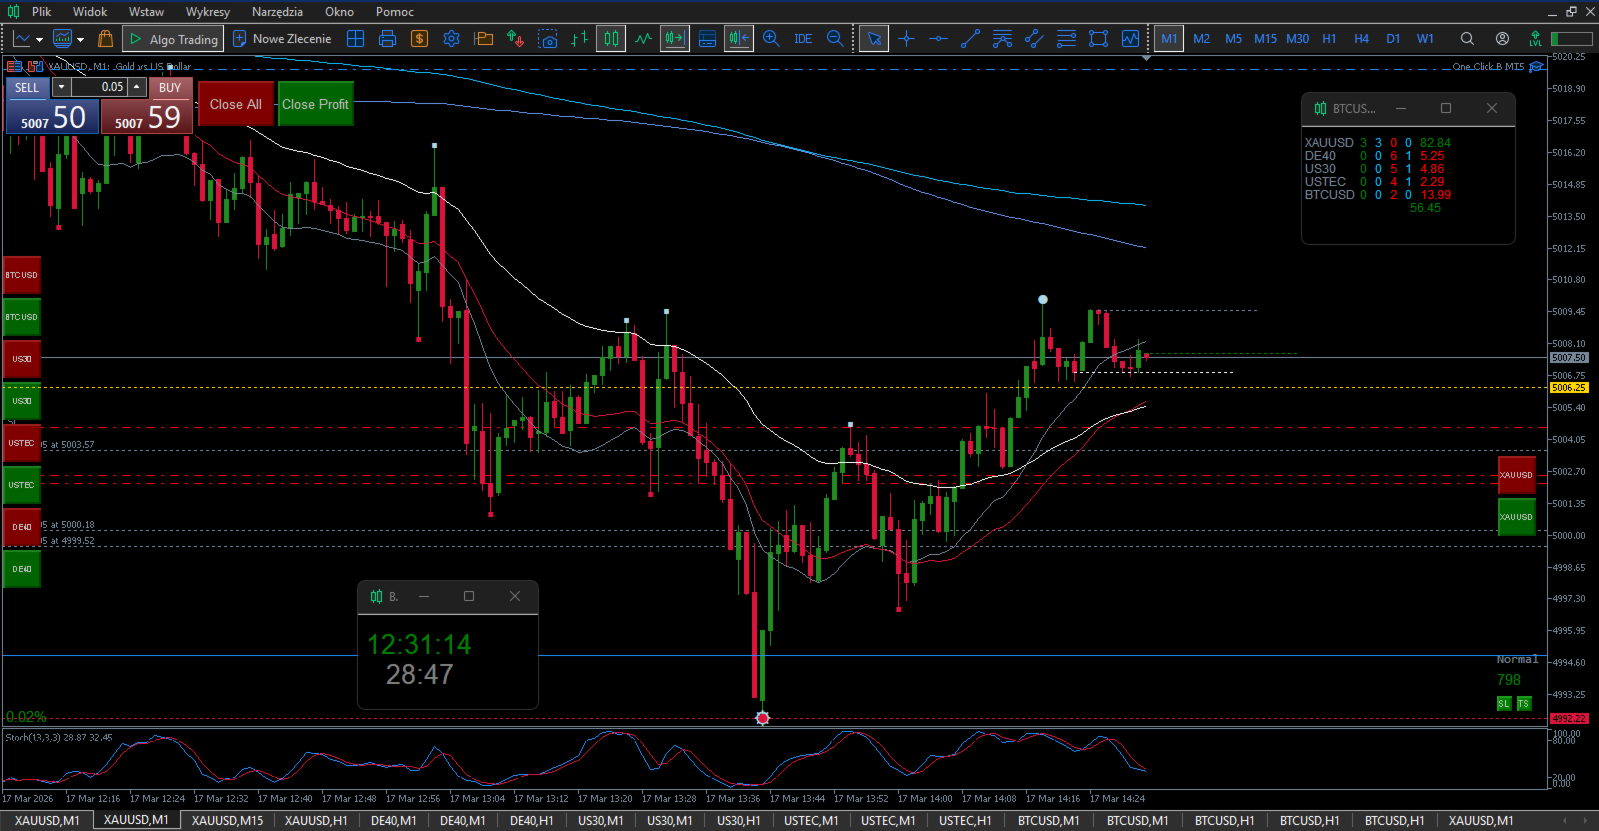Open the Narzędzia menu
Image resolution: width=1599 pixels, height=831 pixels.
(277, 11)
